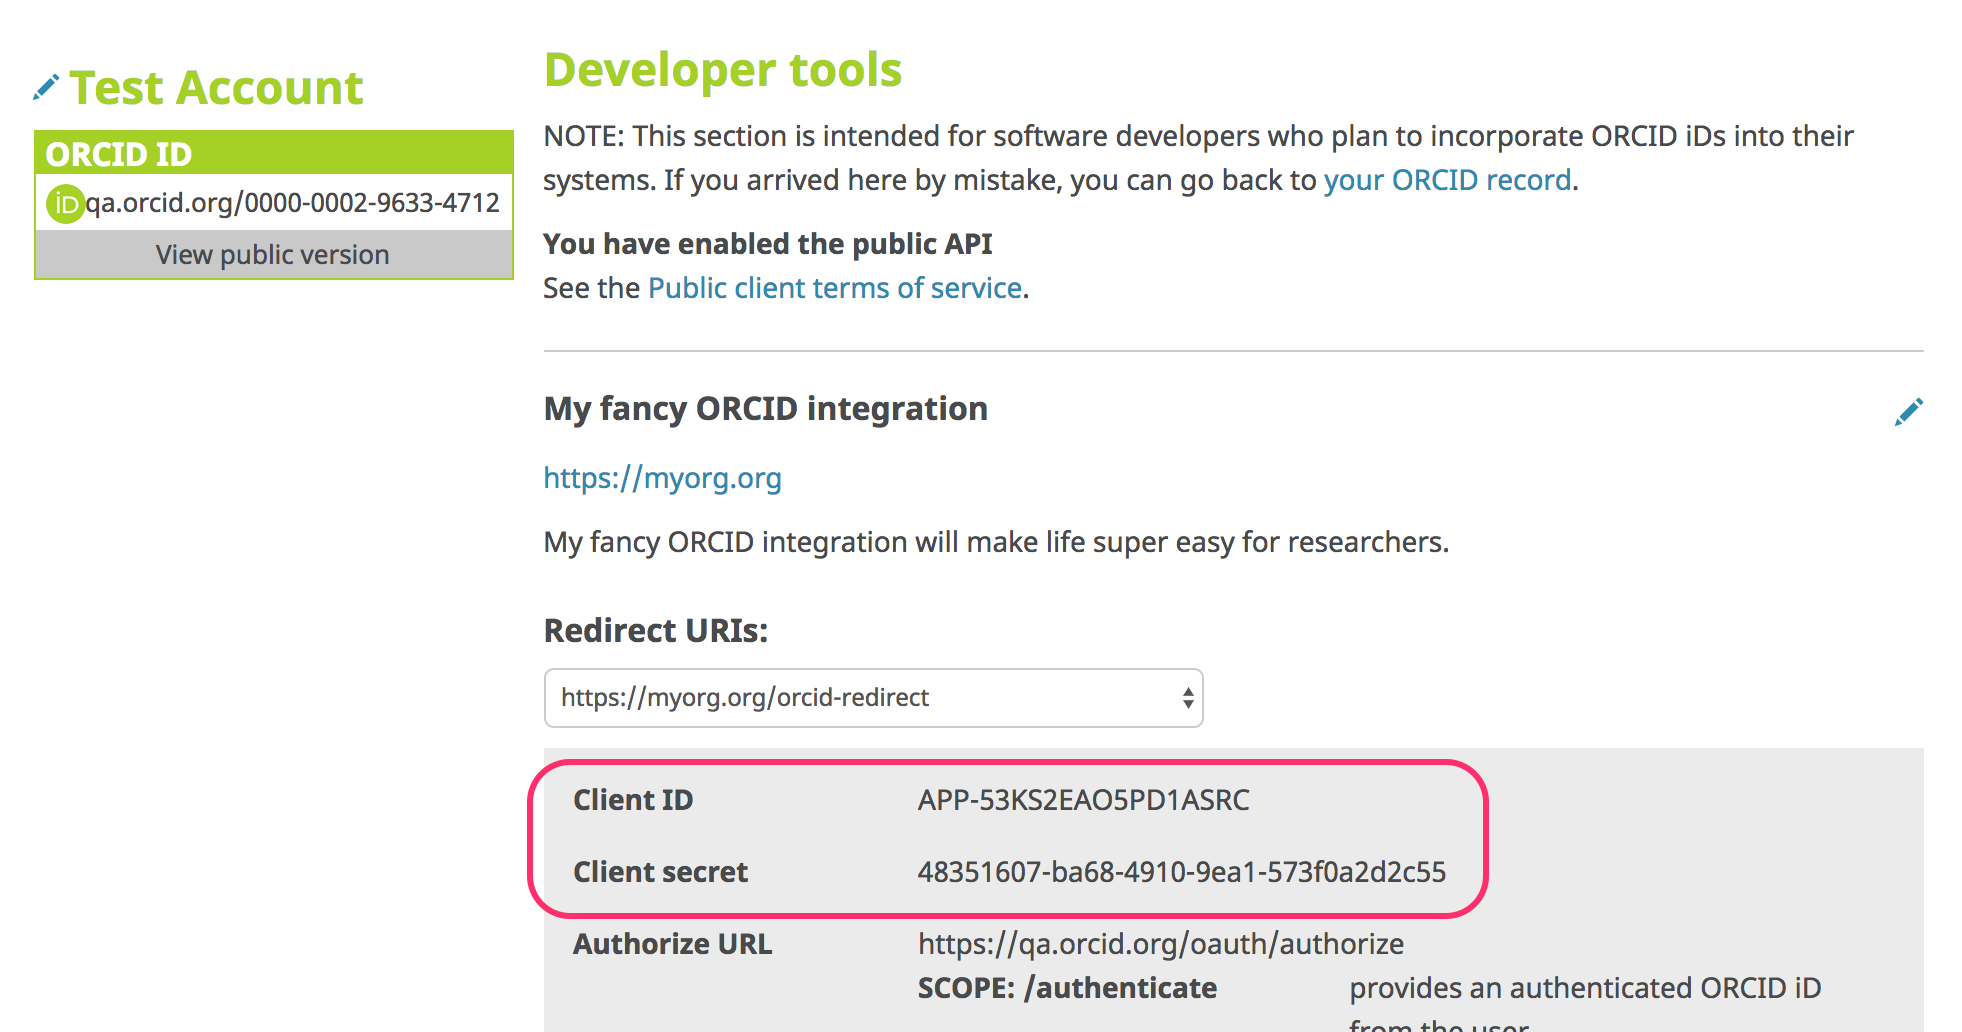Click the https://qa.orcid.org/oauth/authorize URL text

point(1161,944)
